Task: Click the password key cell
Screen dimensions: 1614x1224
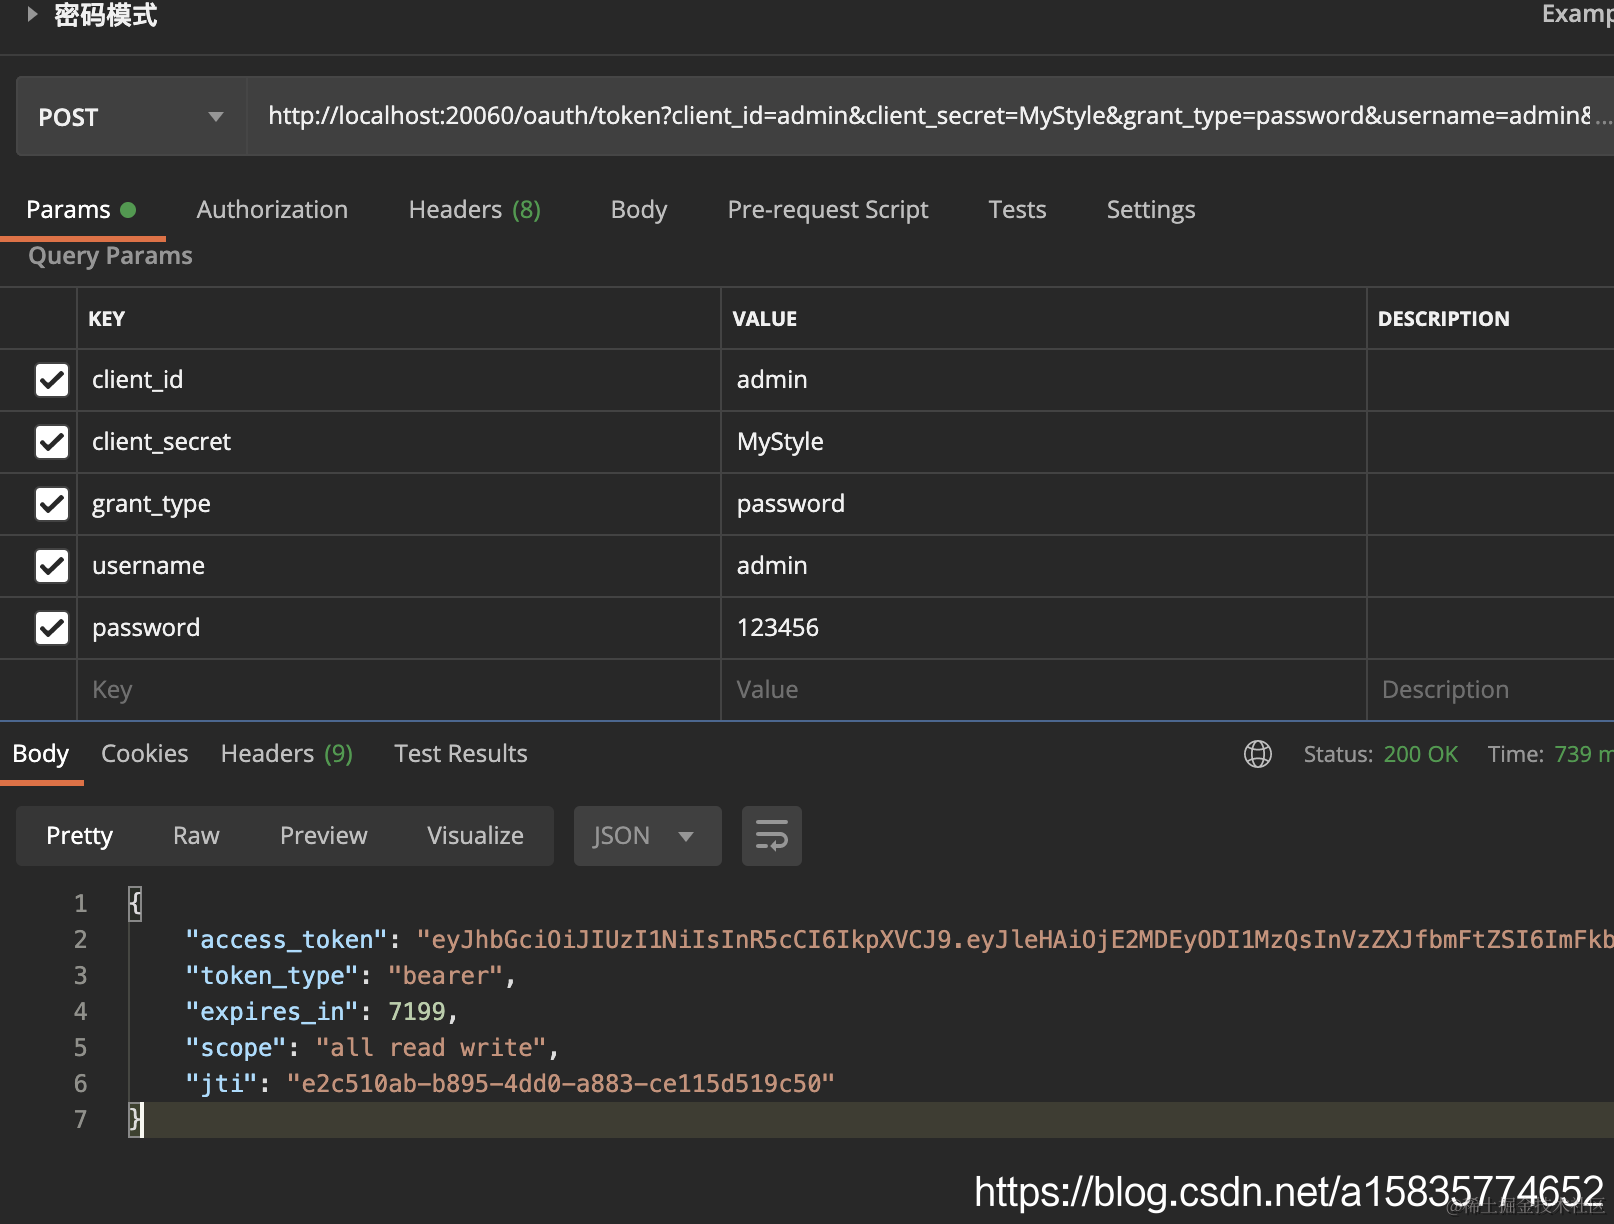Action: (x=399, y=628)
